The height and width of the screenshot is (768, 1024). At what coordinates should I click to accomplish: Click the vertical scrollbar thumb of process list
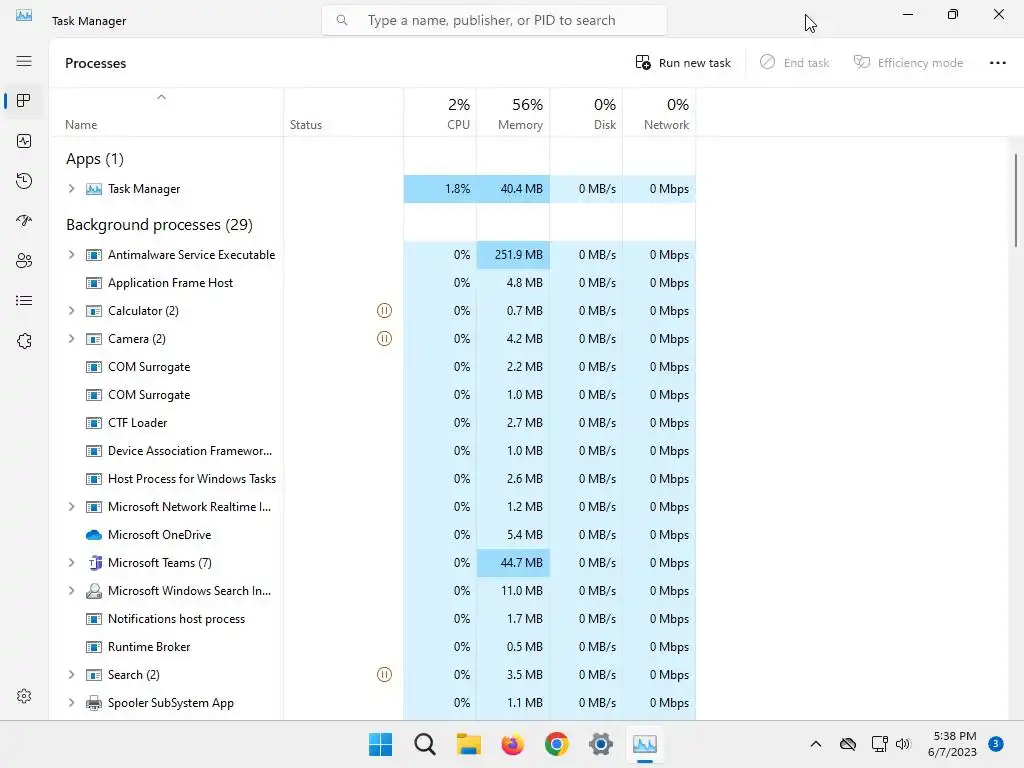[x=1016, y=200]
